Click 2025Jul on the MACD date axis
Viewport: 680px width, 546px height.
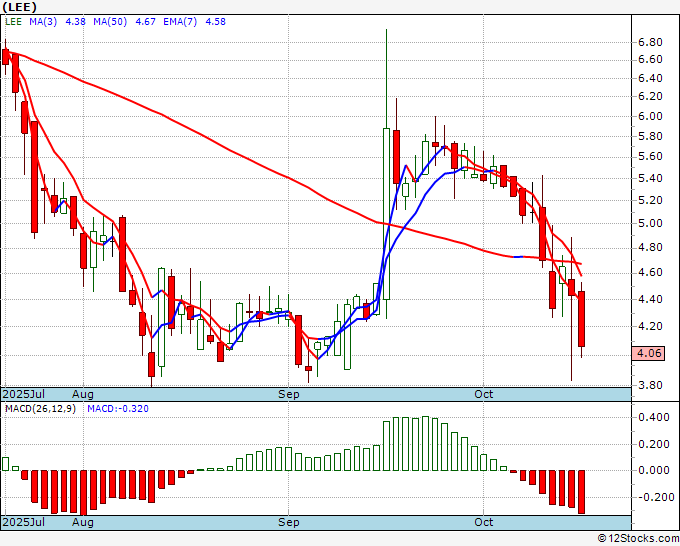(x=24, y=522)
